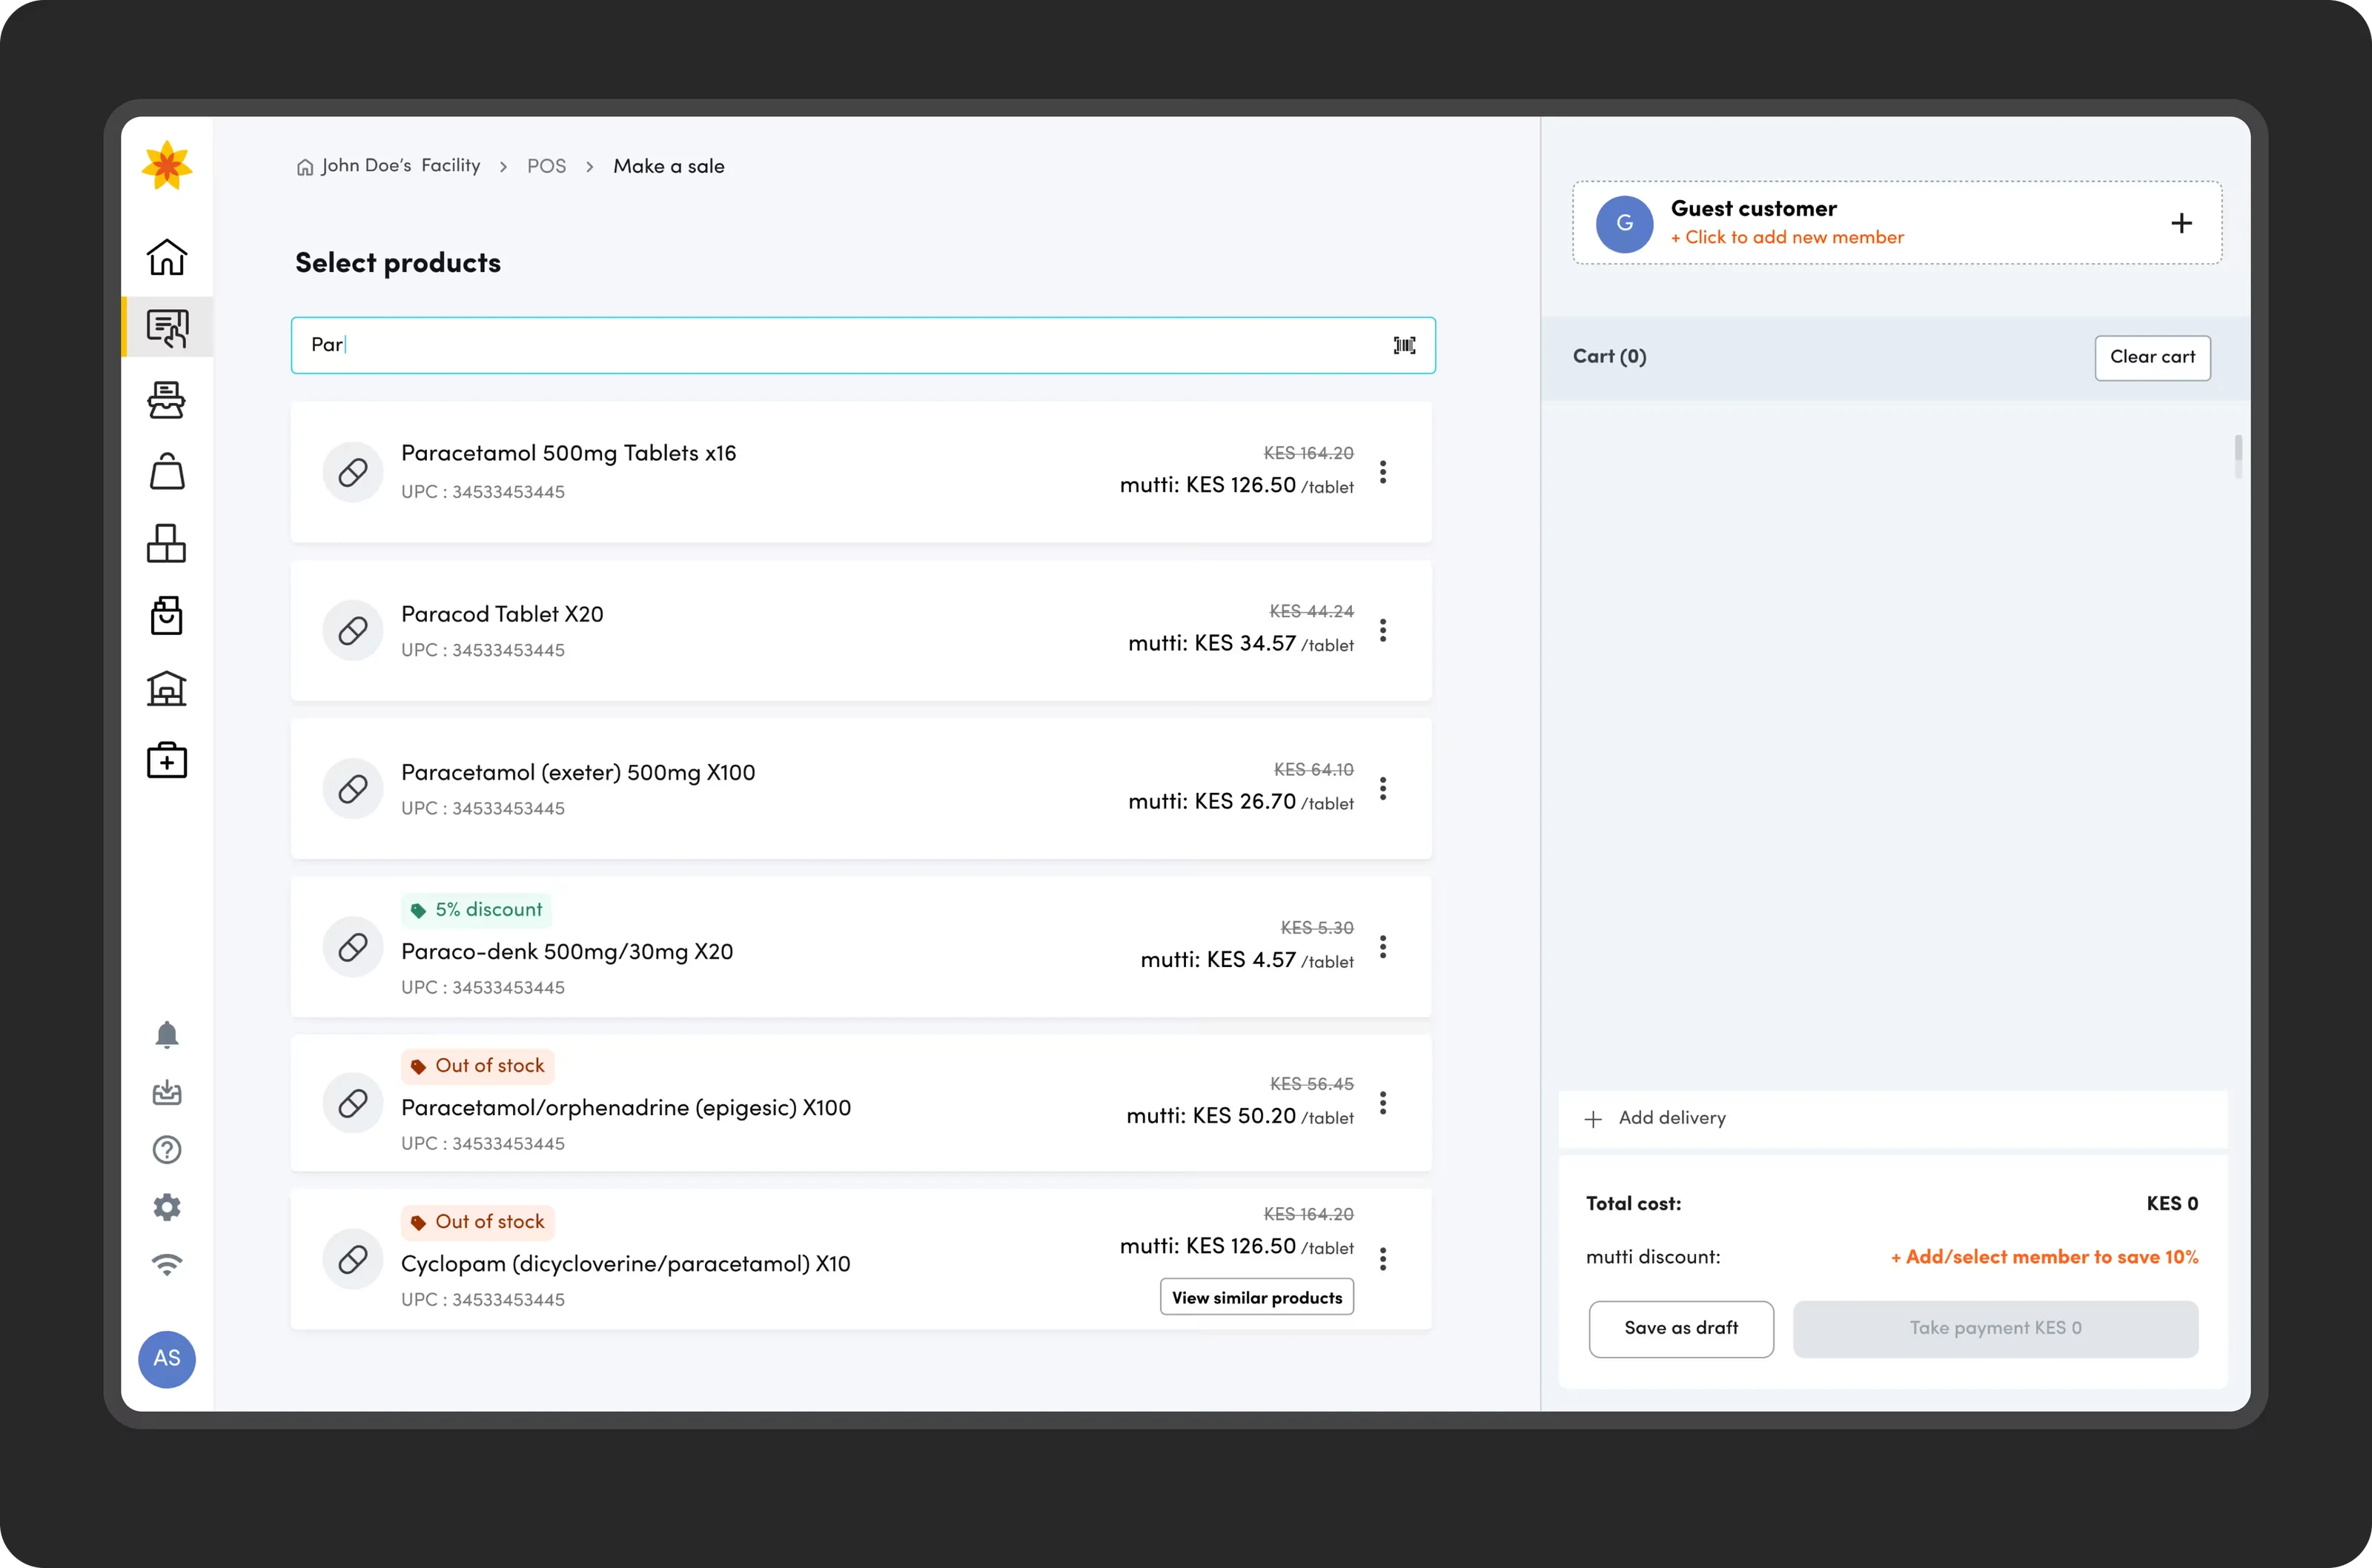Image resolution: width=2372 pixels, height=1568 pixels.
Task: Open the sidebar clipboard bag with smile icon
Action: [167, 615]
